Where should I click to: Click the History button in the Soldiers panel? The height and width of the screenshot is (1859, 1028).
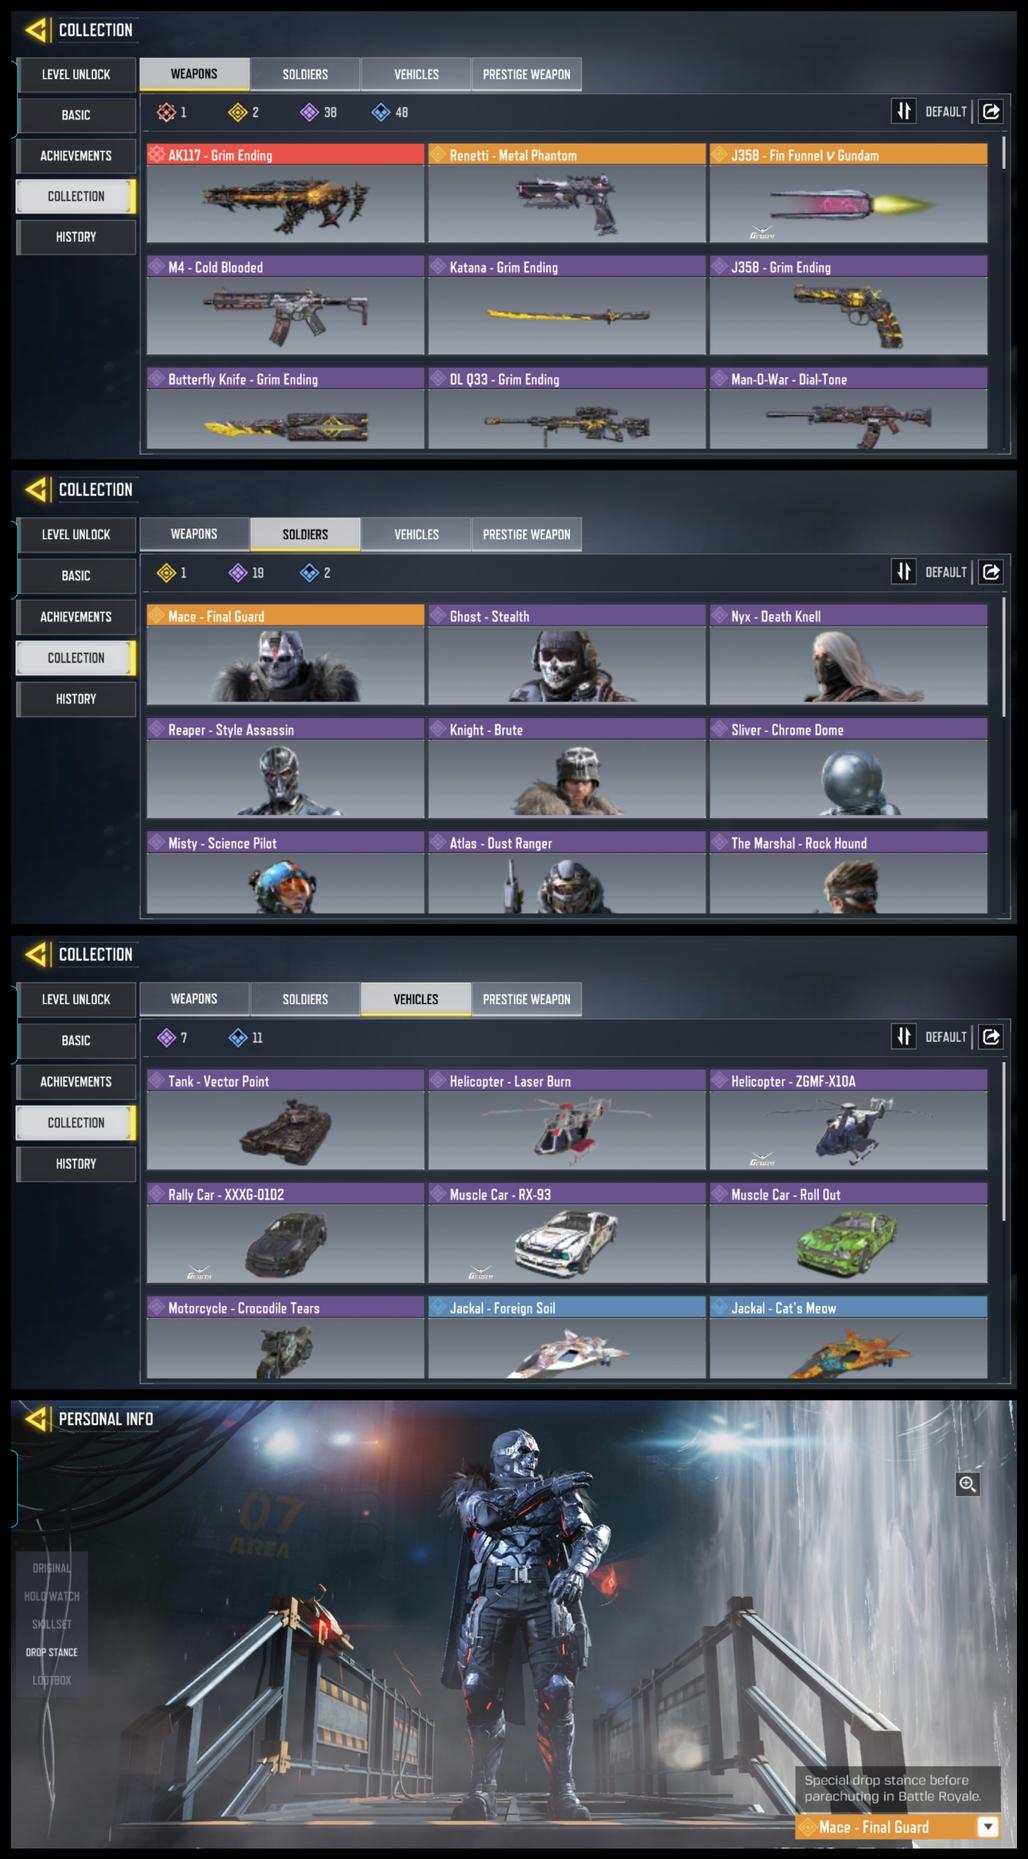click(76, 699)
